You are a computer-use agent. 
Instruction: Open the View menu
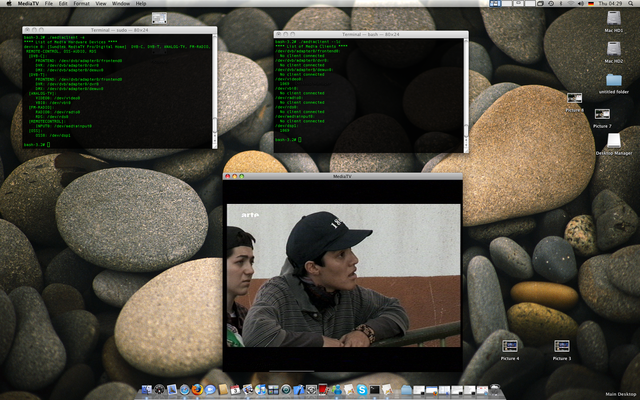[100, 3]
